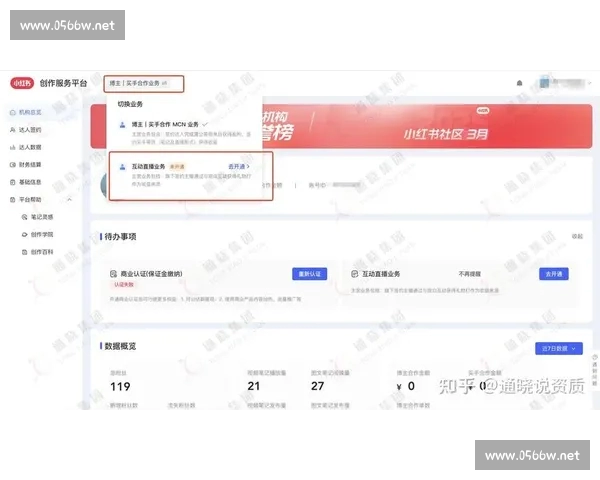Click the blue 去开通 button
The image size is (600, 480).
(x=554, y=274)
